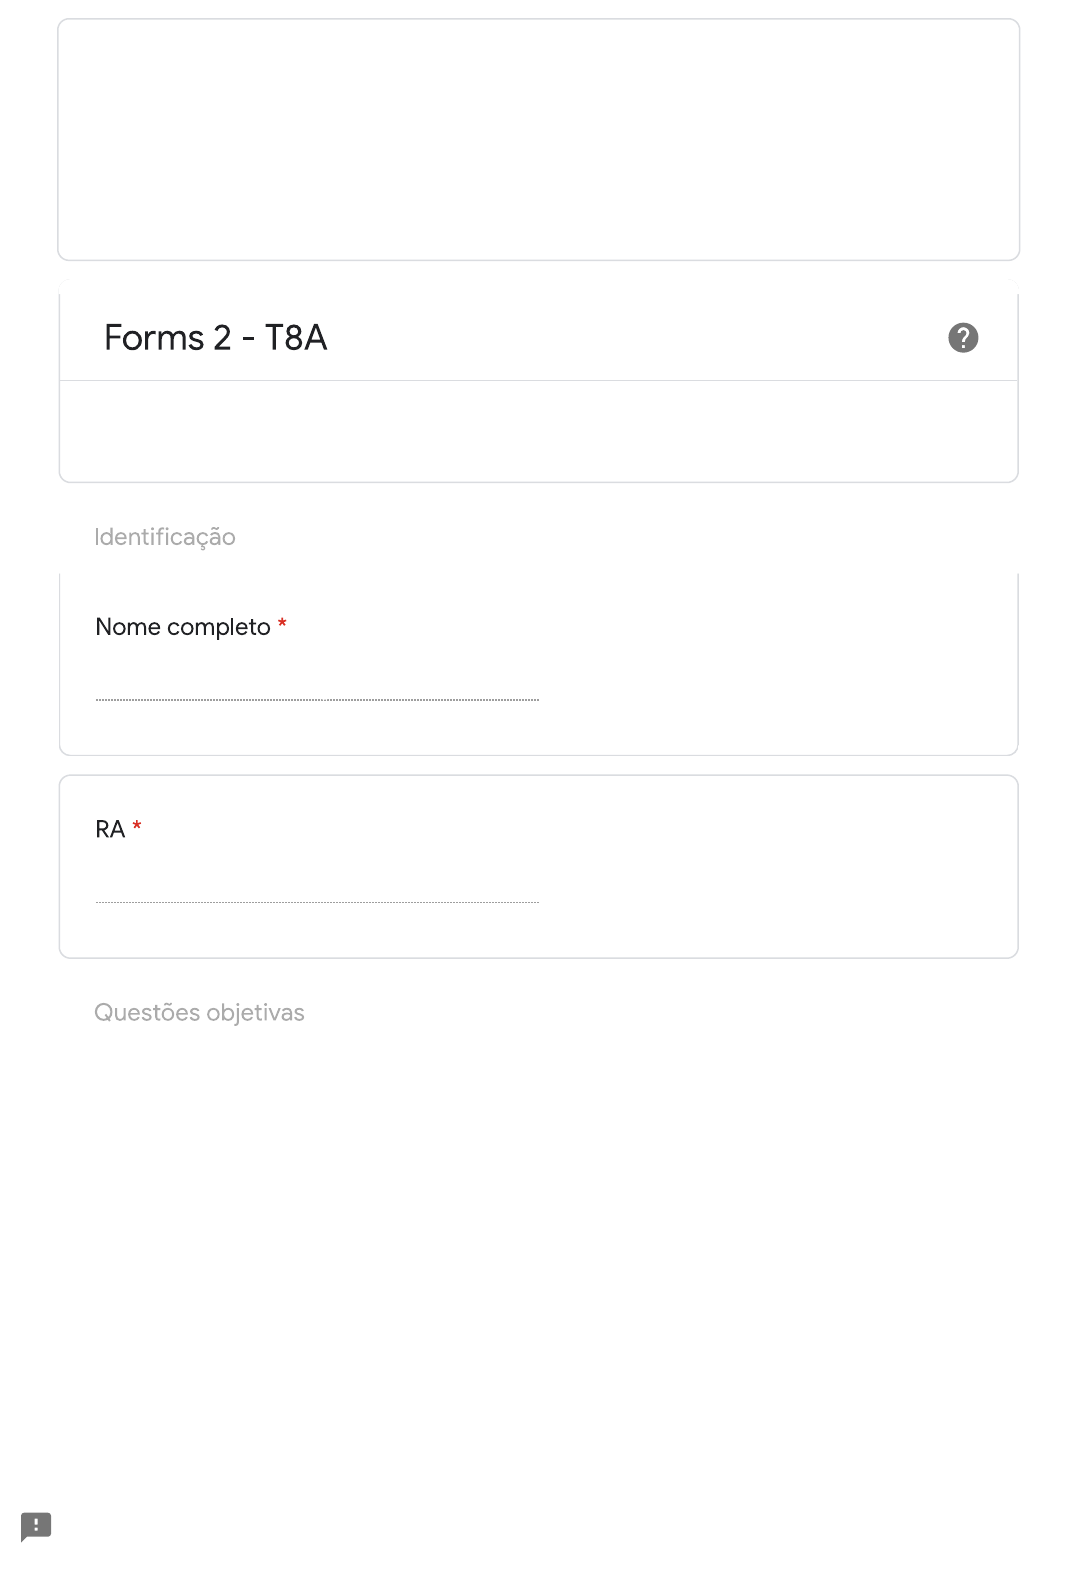Click the help question mark icon
Image resolution: width=1076 pixels, height=1570 pixels.
[x=963, y=338]
